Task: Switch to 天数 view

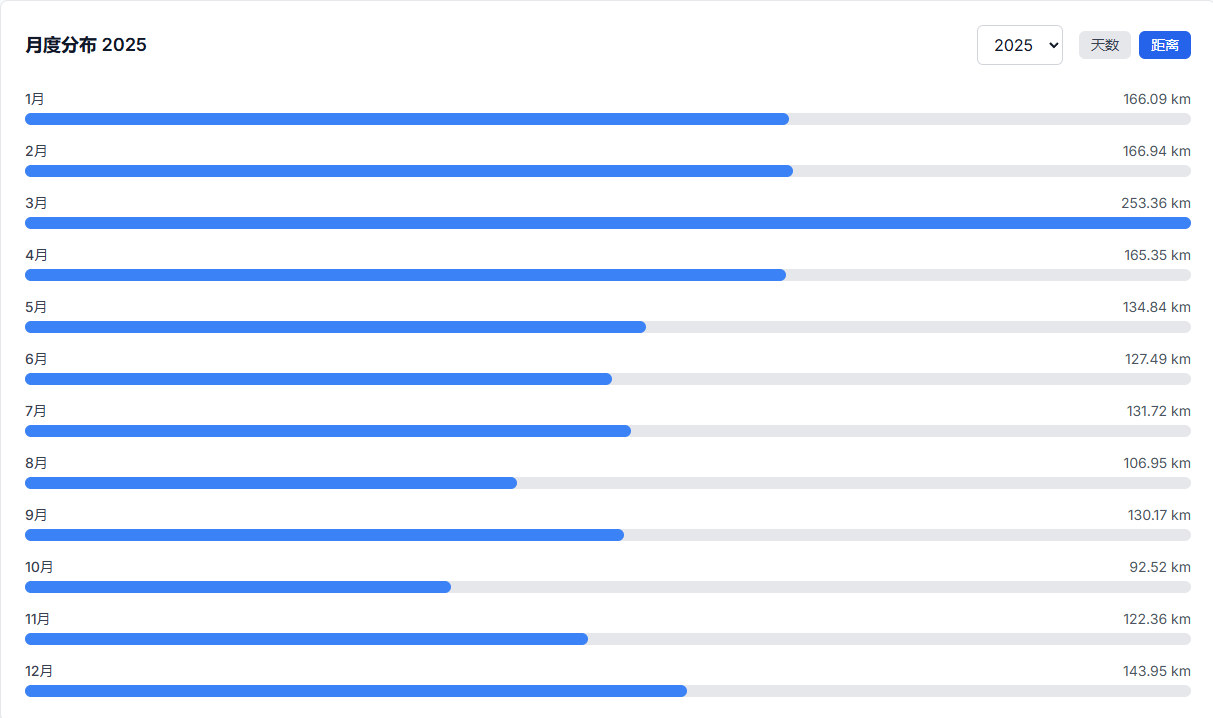Action: (1104, 45)
